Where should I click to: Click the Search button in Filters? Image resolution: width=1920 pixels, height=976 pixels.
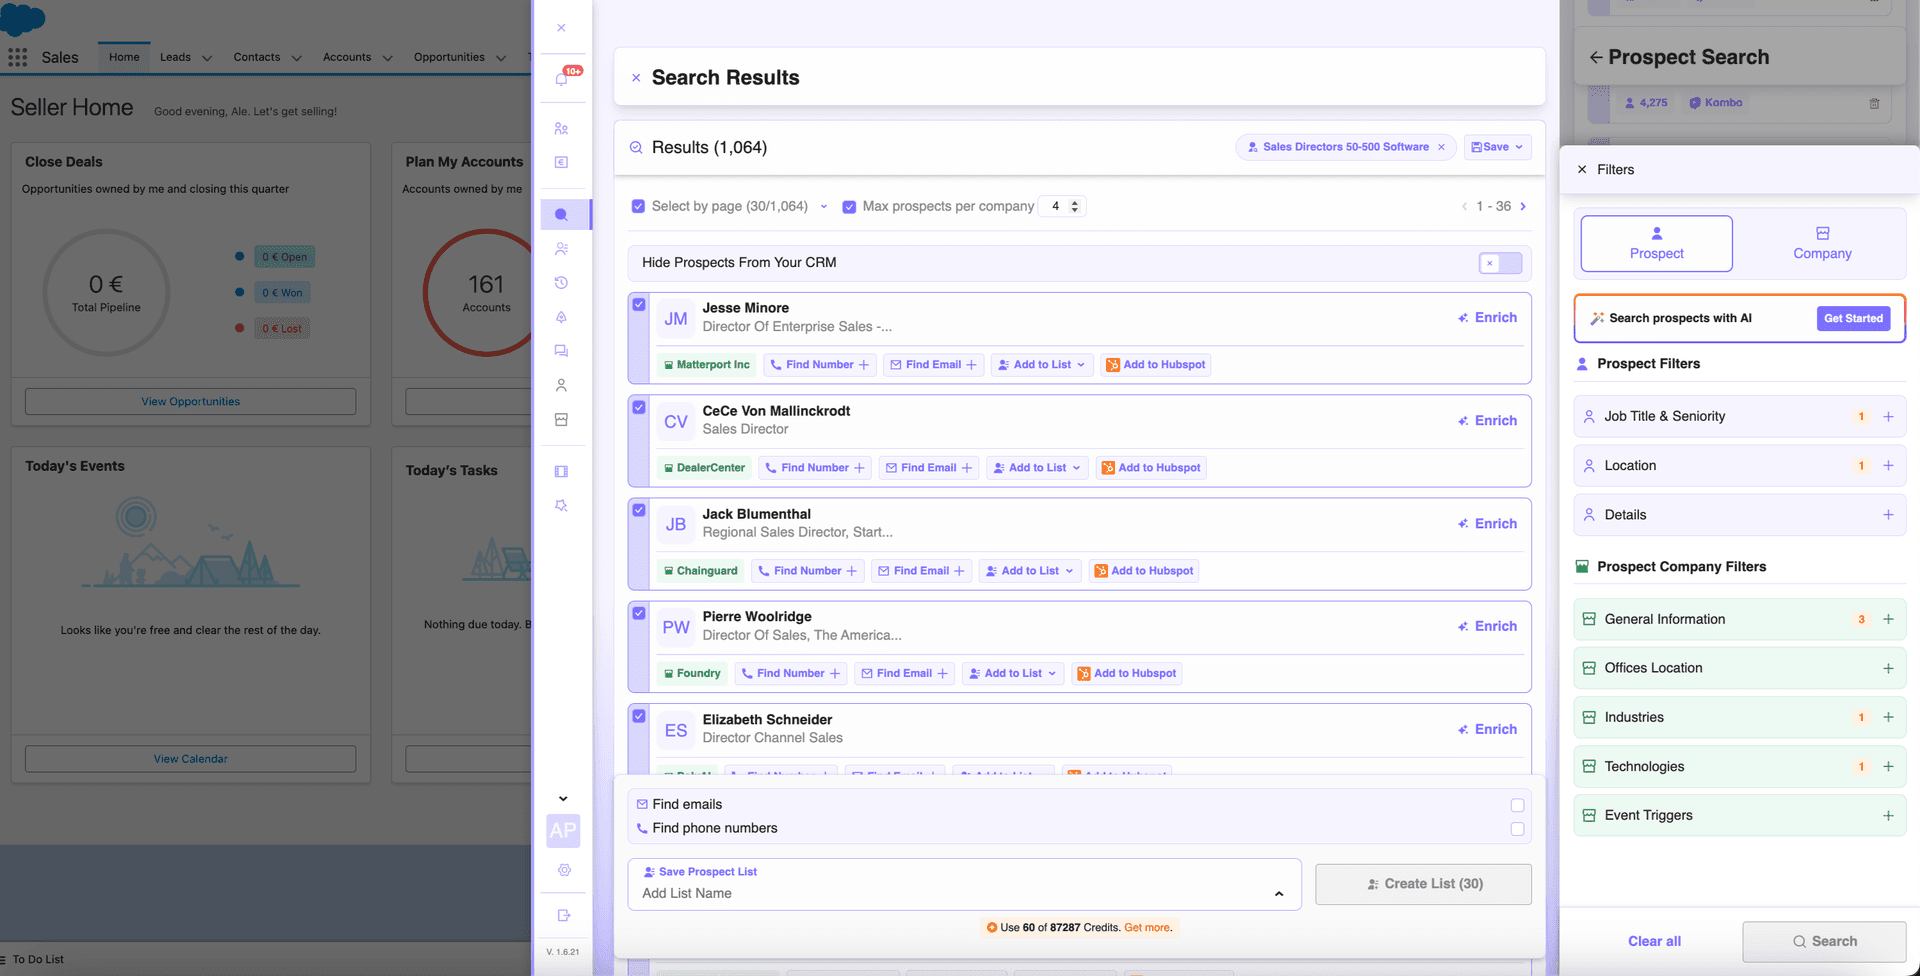[x=1824, y=941]
